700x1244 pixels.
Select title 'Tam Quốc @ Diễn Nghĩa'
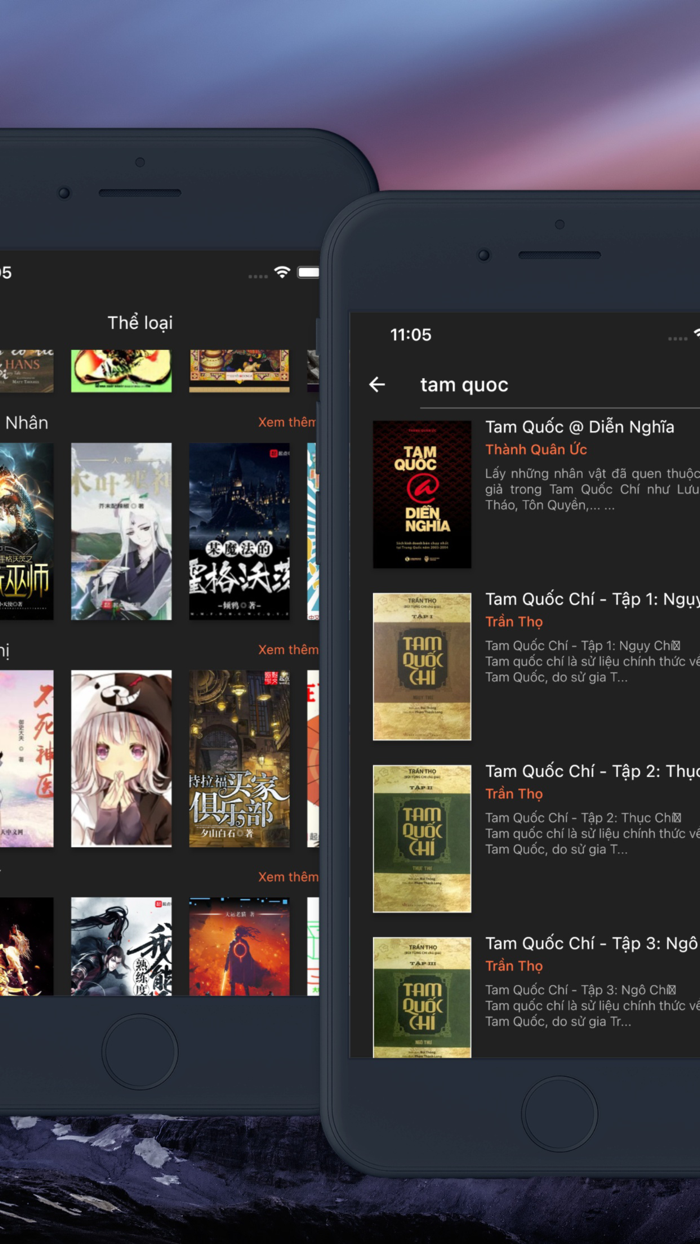point(580,427)
